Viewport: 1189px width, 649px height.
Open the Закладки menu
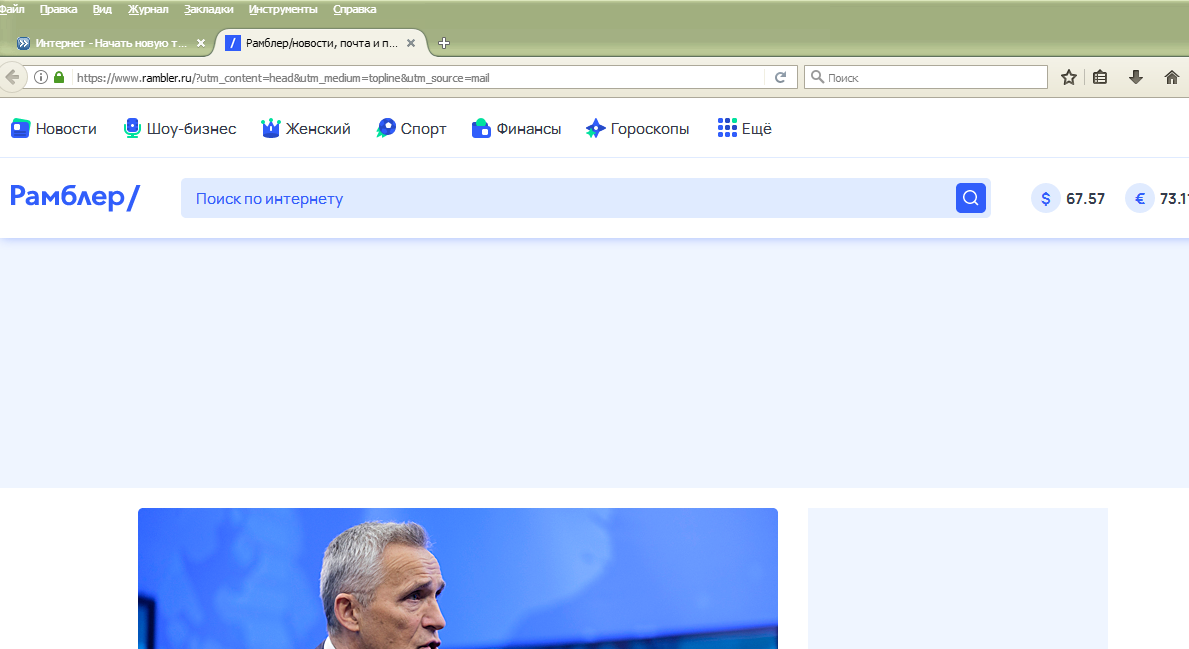pos(209,9)
